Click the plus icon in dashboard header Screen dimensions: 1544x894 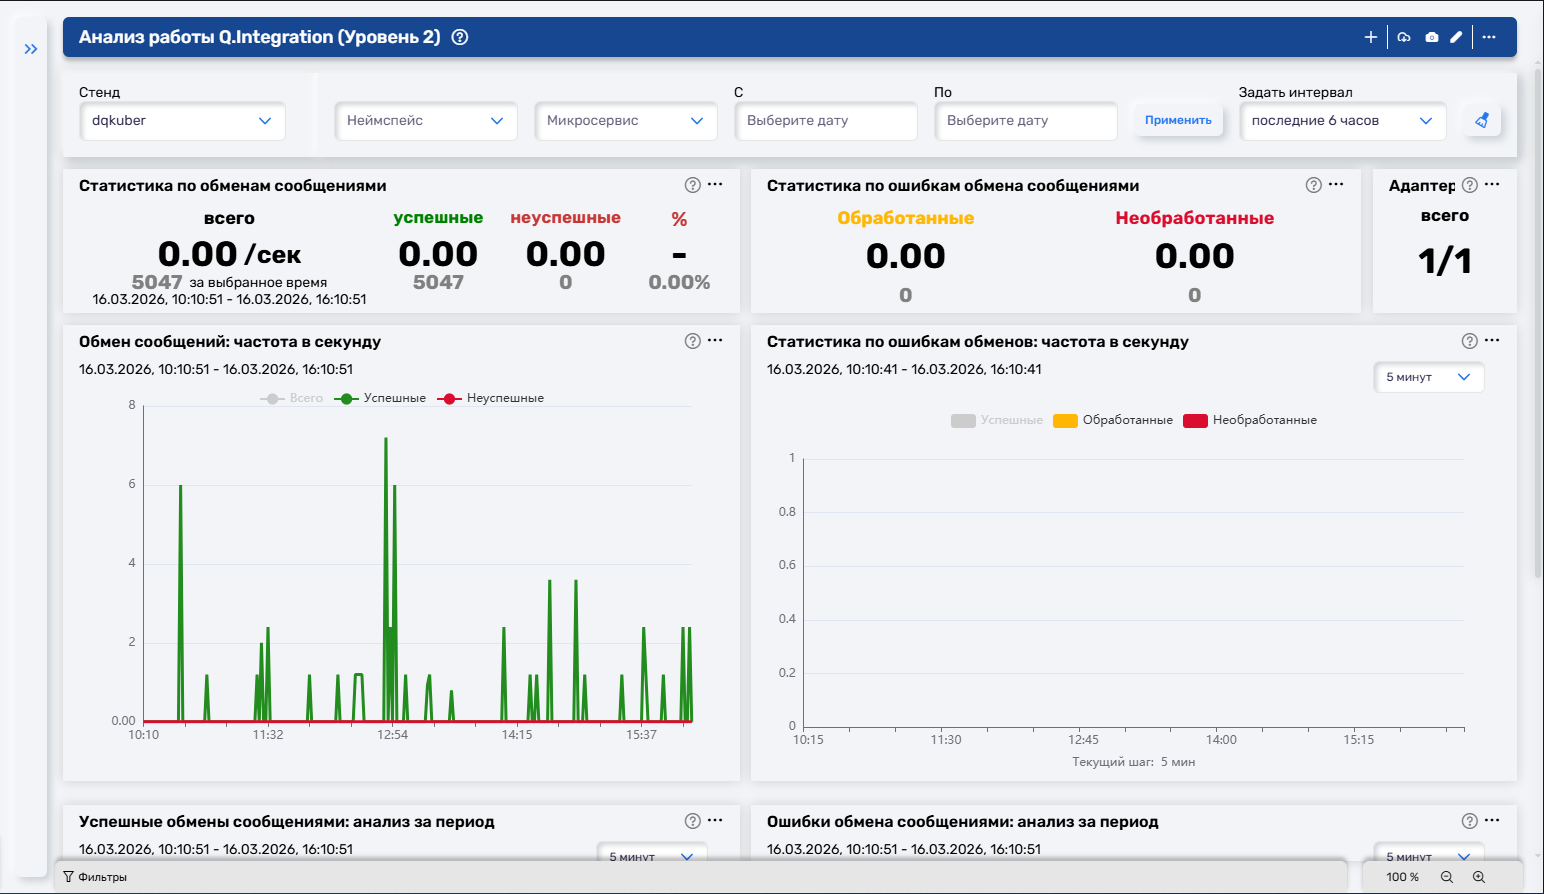coord(1371,37)
